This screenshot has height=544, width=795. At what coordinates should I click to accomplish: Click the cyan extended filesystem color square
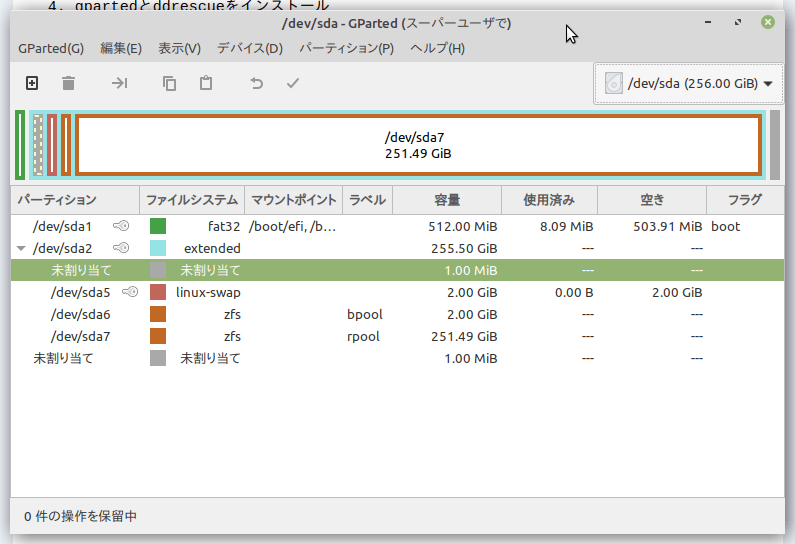coord(158,248)
